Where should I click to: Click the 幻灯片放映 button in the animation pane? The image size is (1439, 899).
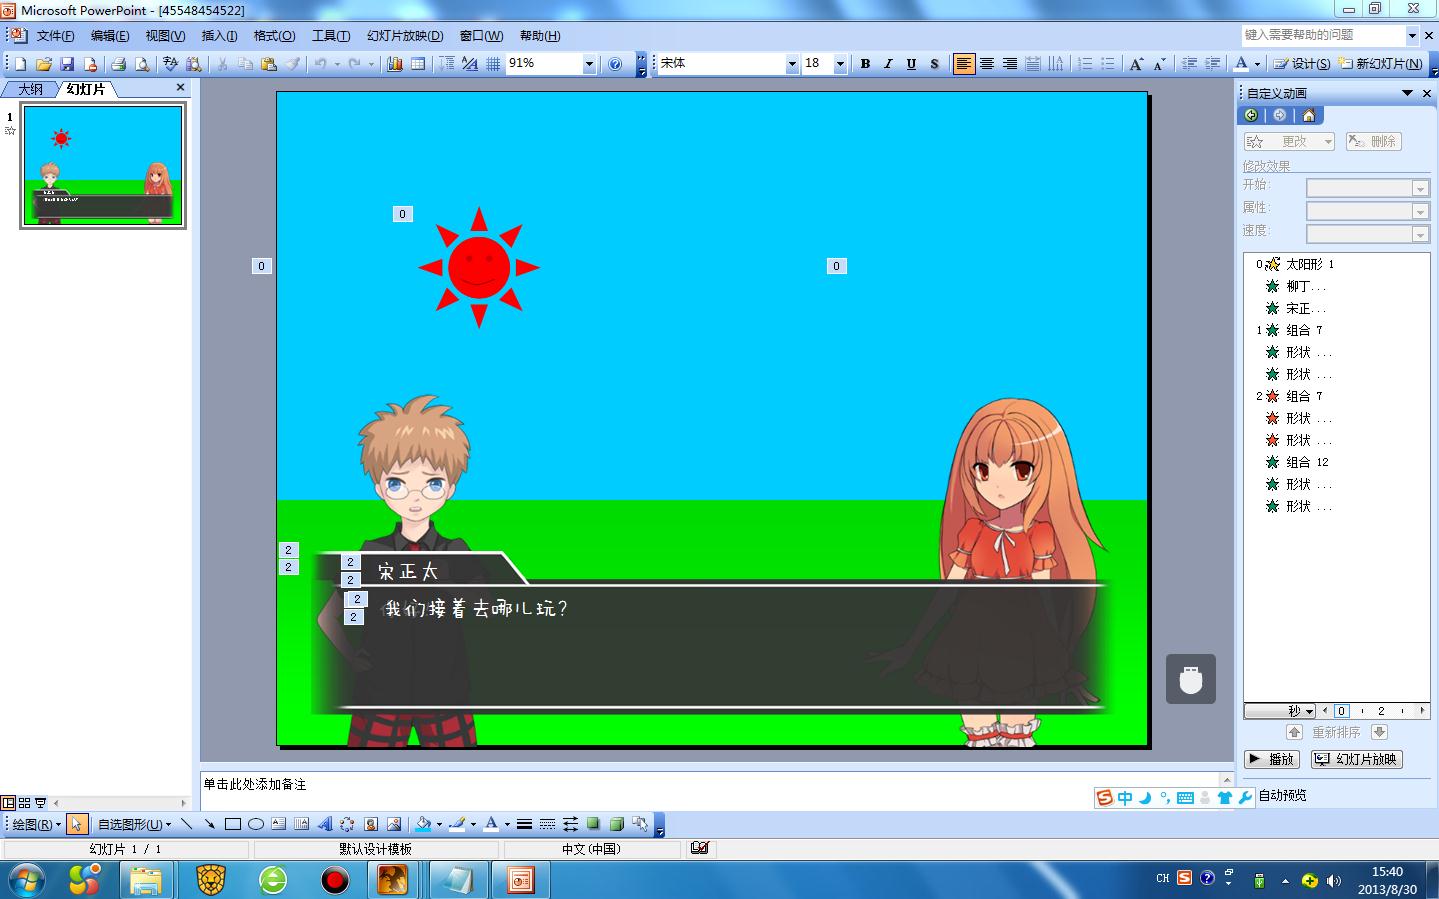coord(1357,759)
